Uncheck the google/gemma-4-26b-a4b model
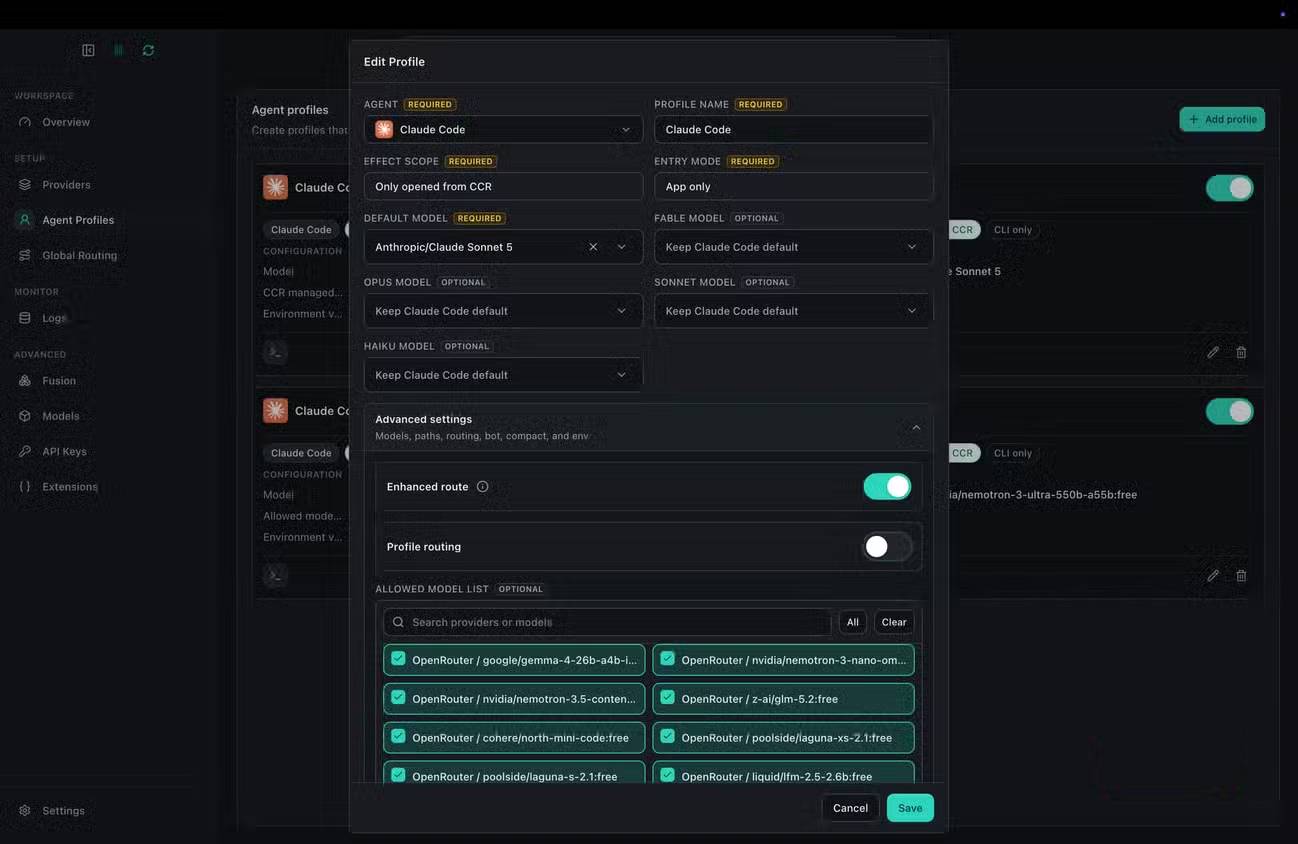The width and height of the screenshot is (1298, 844). click(398, 659)
